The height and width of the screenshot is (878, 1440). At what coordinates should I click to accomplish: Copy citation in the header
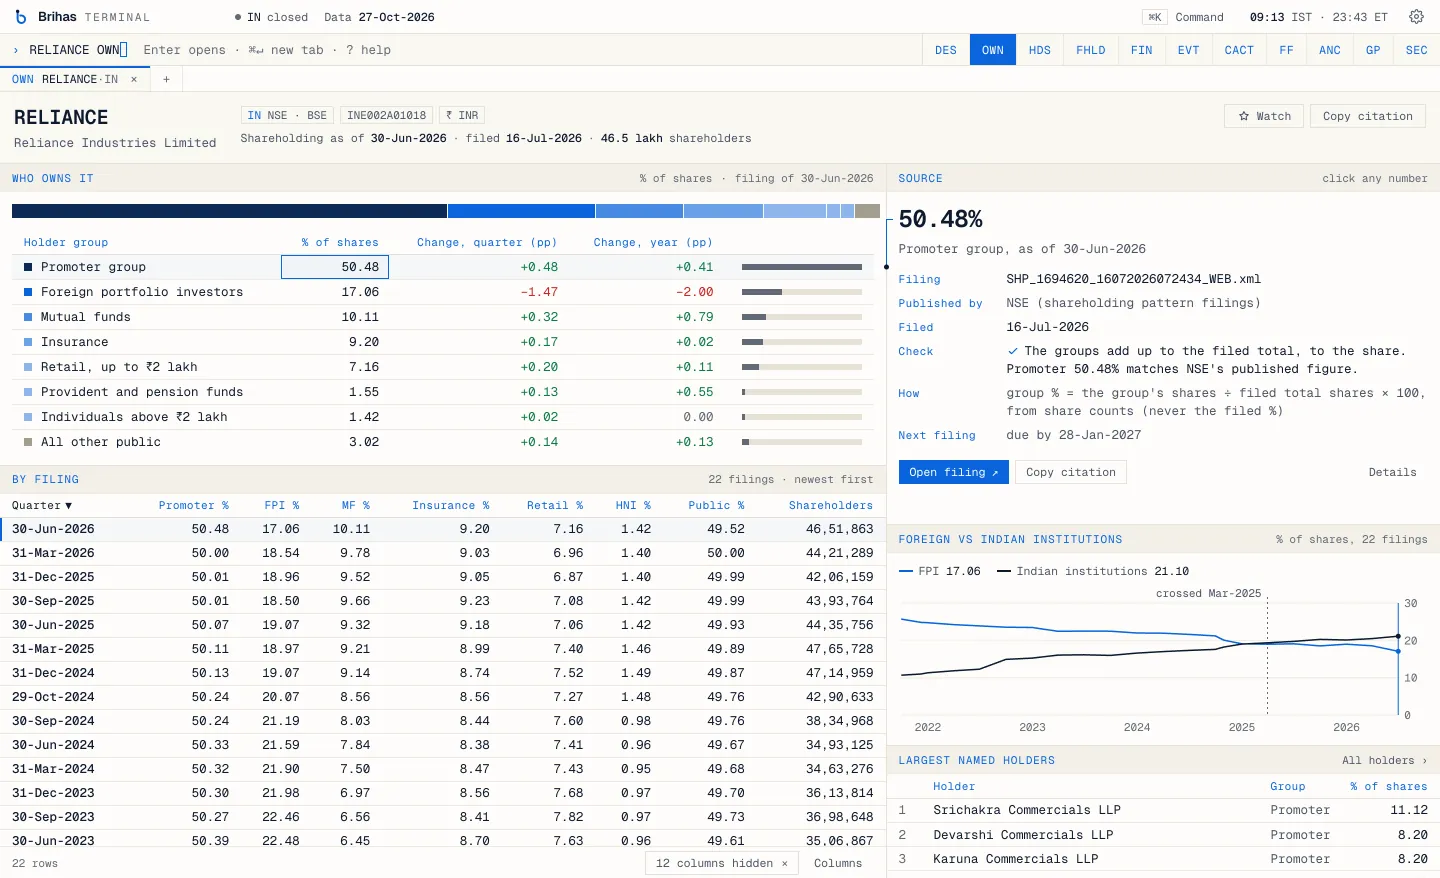1367,116
